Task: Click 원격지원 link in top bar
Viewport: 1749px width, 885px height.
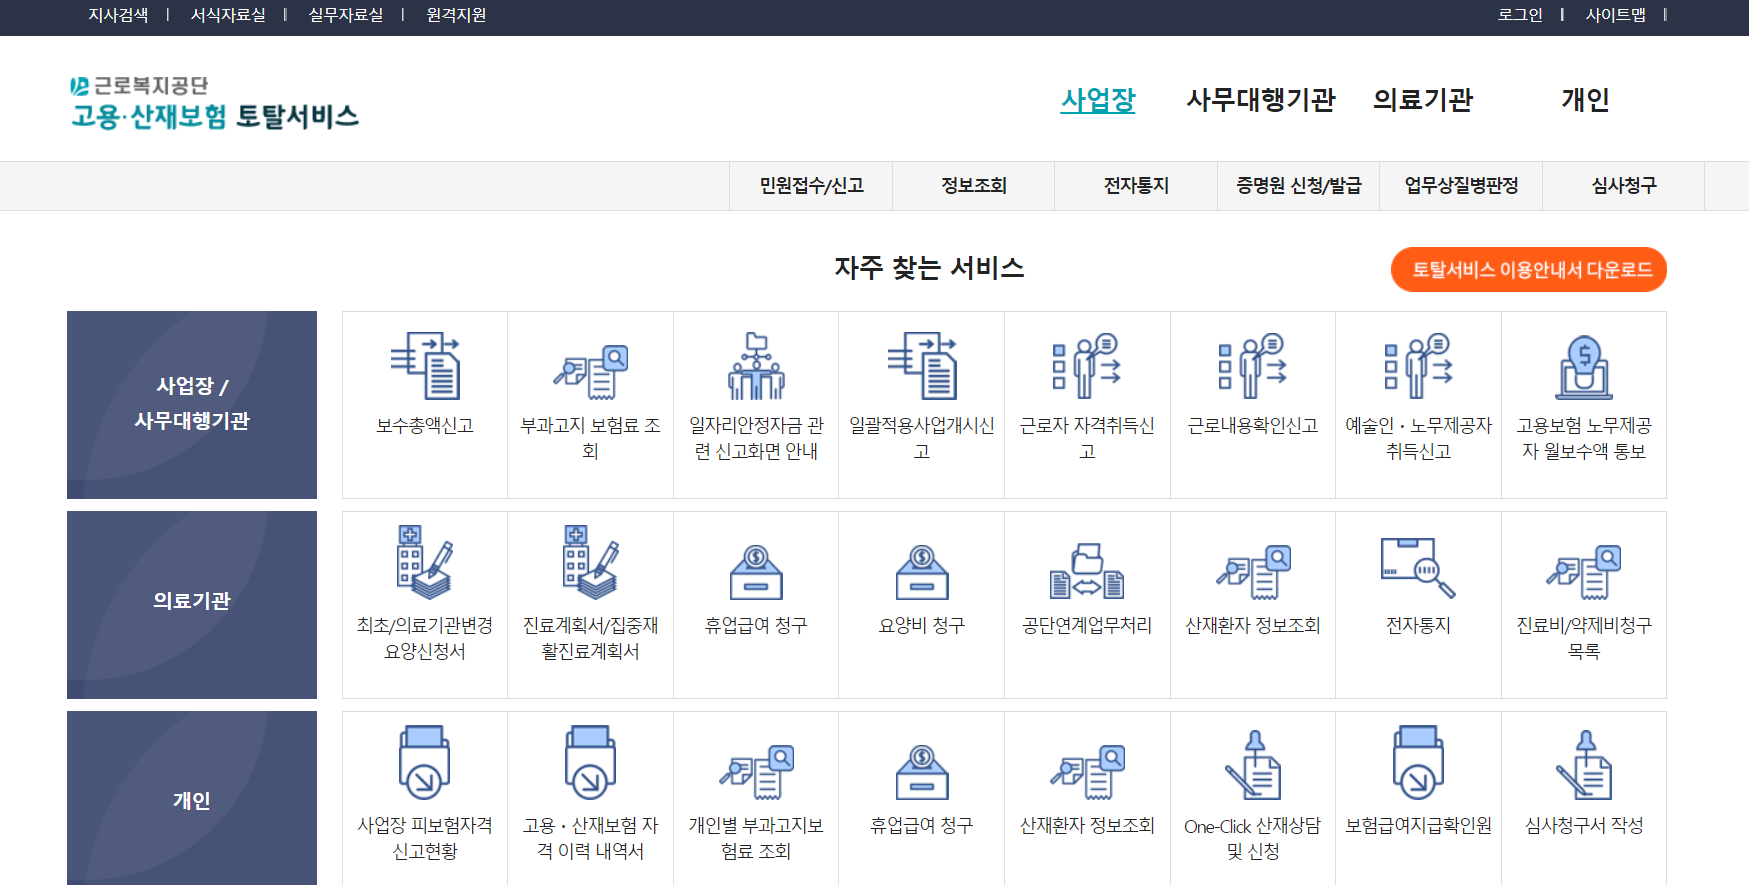Action: pos(456,15)
